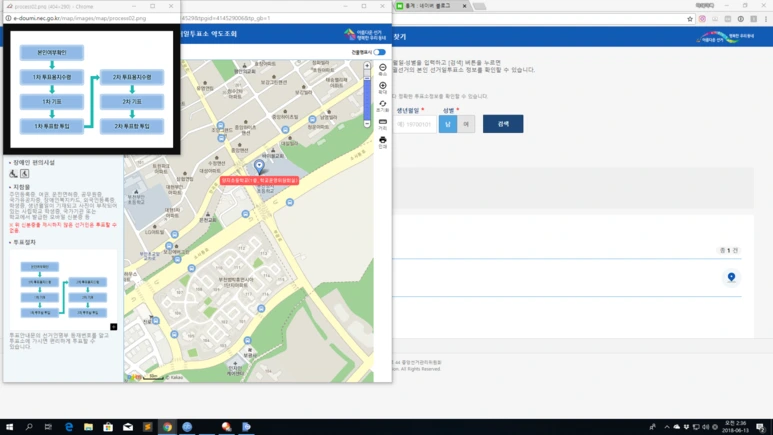This screenshot has height=435, width=773.
Task: Click blue bus stop icon near 초등학교 on map
Action: pos(290,202)
